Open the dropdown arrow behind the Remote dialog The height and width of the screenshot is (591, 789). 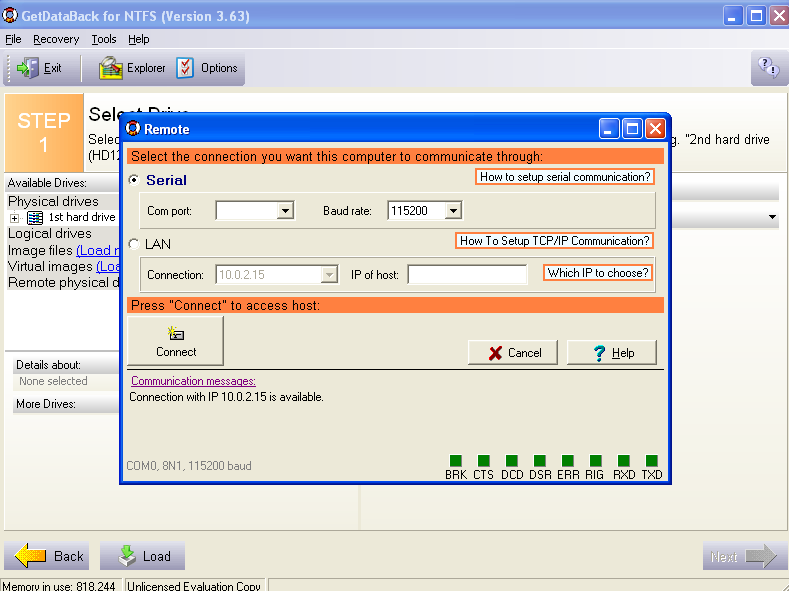(x=772, y=217)
